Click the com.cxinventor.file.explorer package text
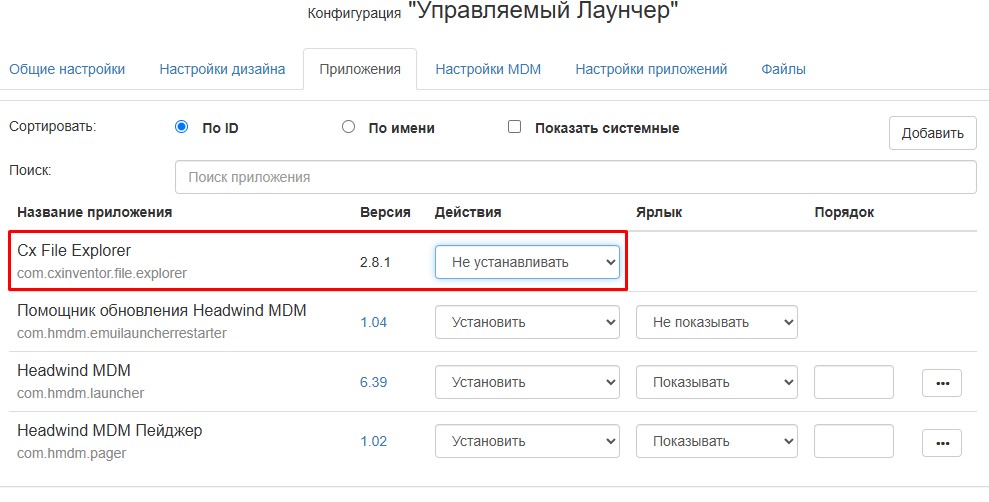Image resolution: width=989 pixels, height=502 pixels. [102, 274]
